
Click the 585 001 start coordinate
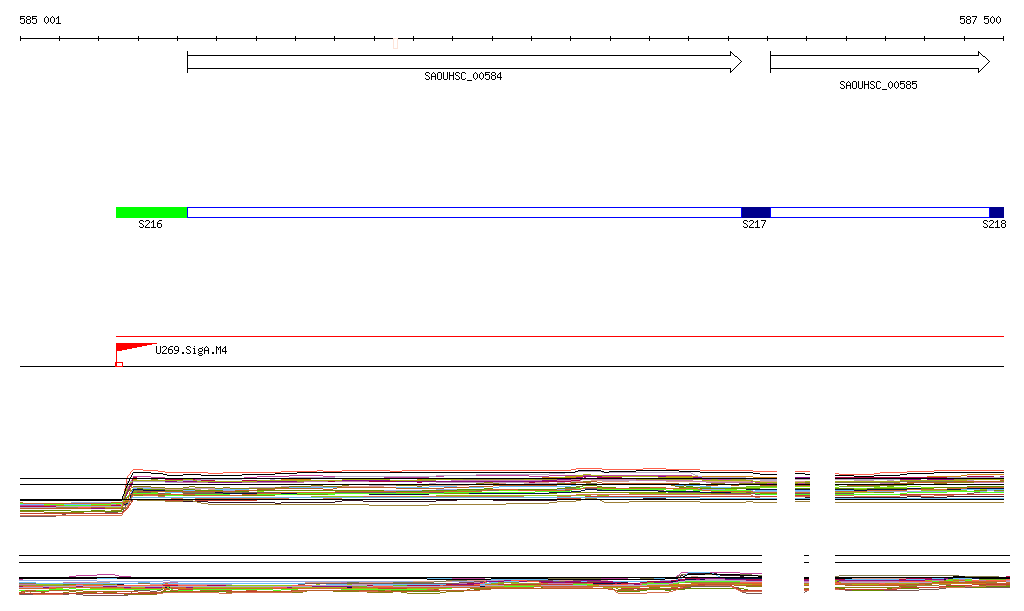pos(40,20)
